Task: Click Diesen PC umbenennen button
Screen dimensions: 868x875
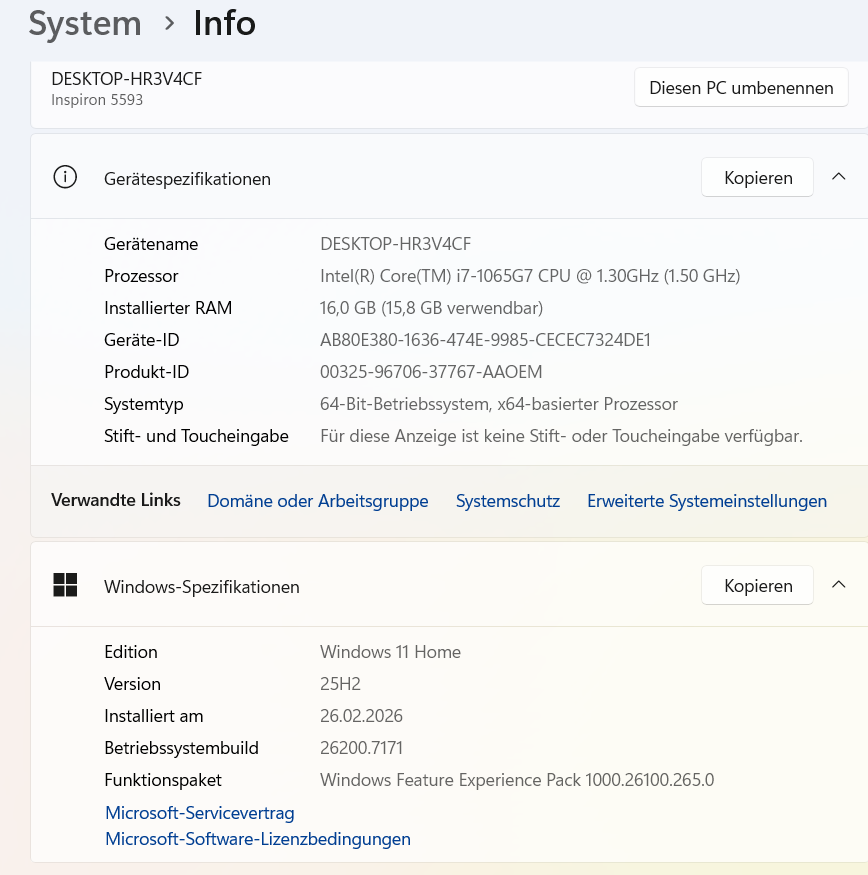Action: (741, 88)
